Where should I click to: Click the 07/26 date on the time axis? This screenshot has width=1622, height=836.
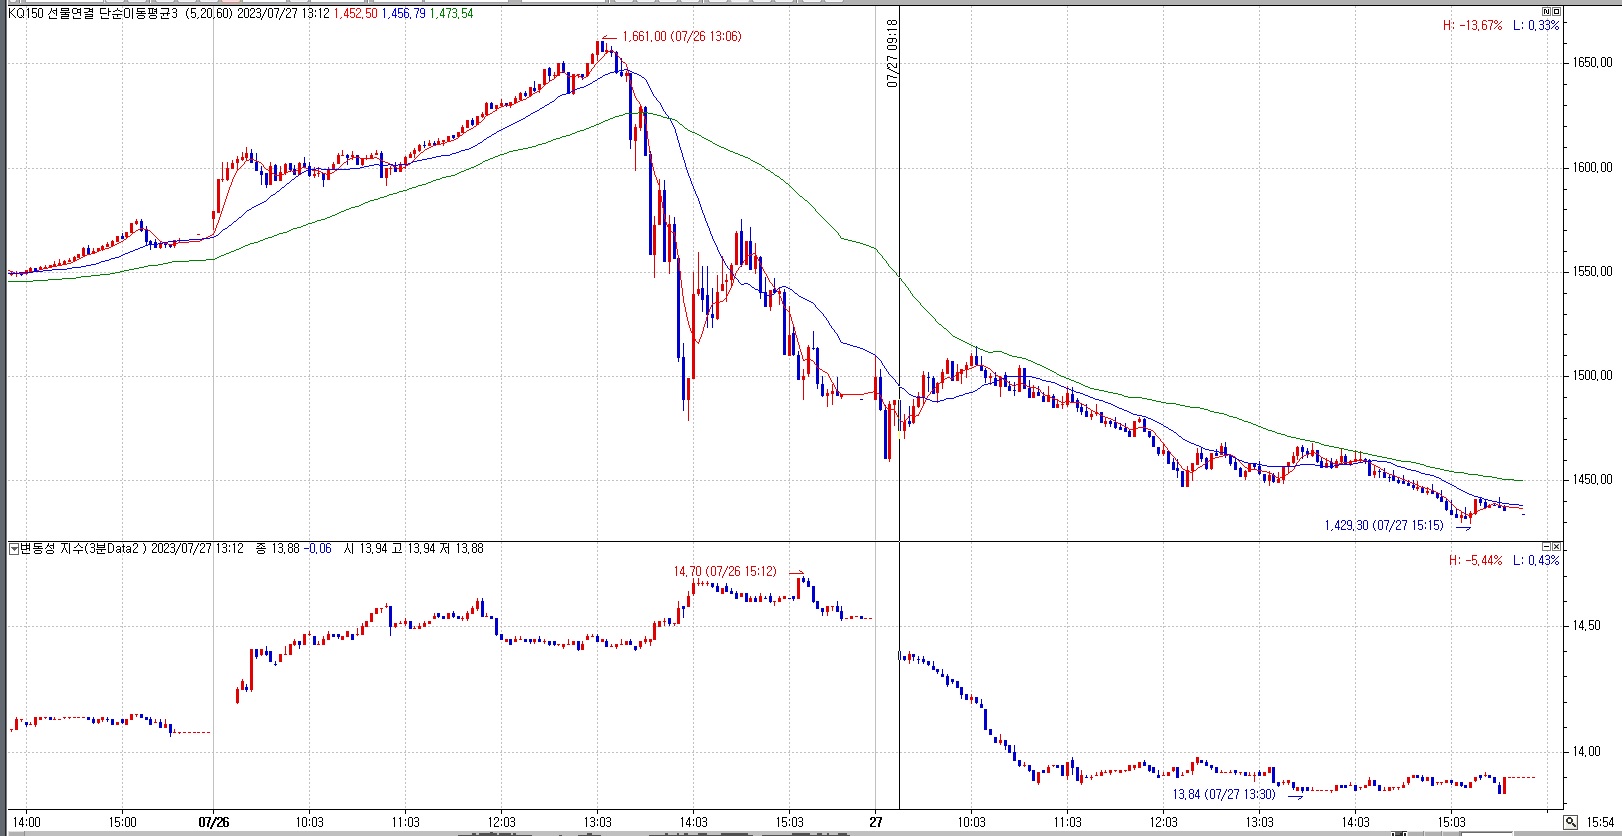coord(214,822)
